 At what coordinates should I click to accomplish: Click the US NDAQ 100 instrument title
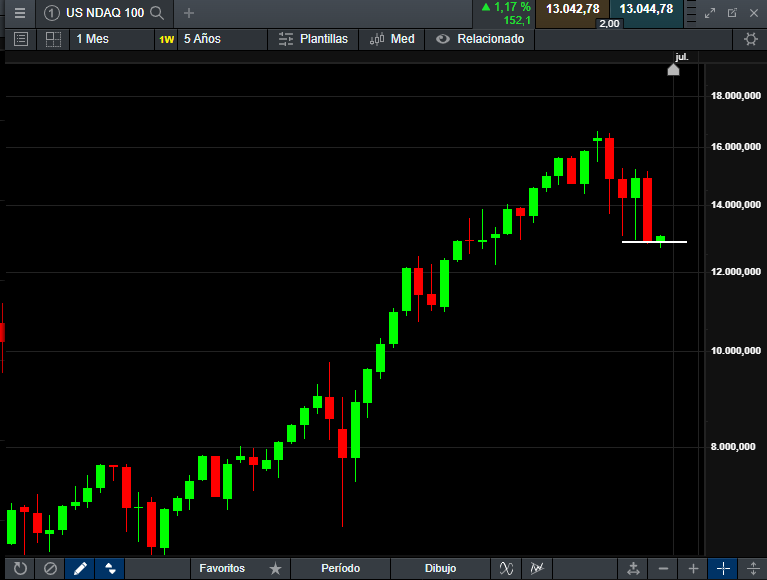point(105,13)
